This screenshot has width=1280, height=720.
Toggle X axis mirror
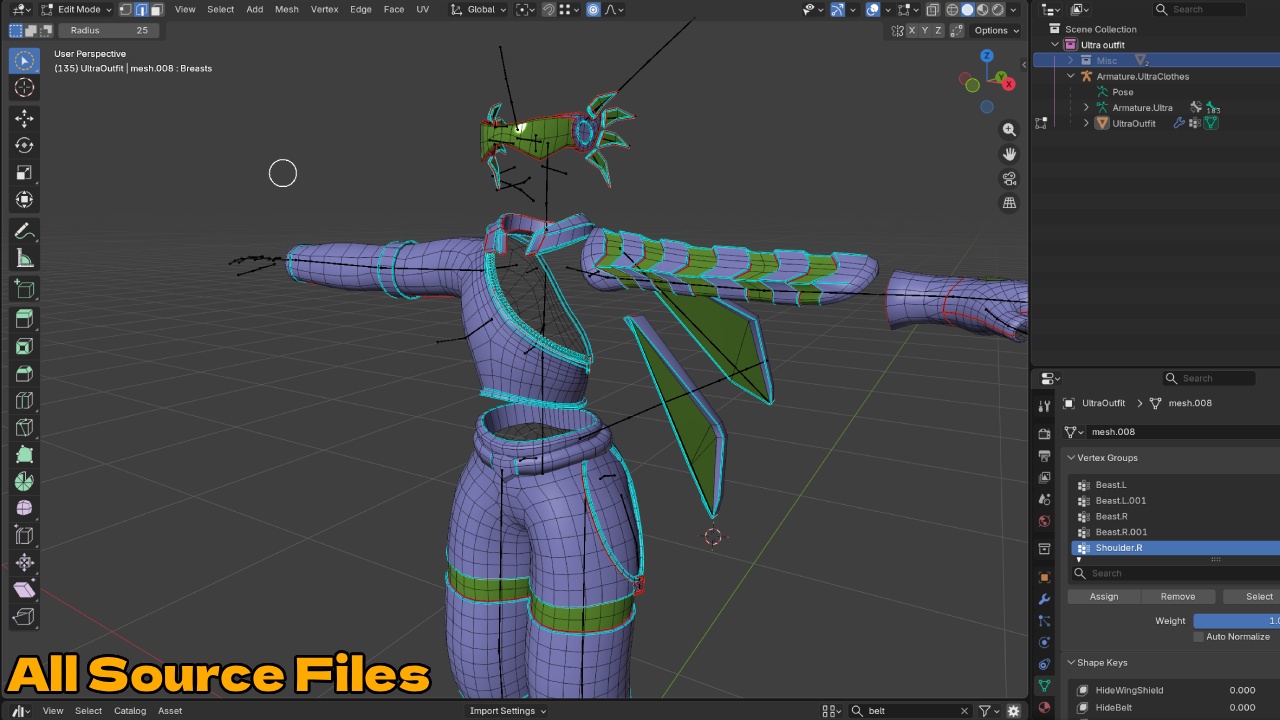[912, 31]
